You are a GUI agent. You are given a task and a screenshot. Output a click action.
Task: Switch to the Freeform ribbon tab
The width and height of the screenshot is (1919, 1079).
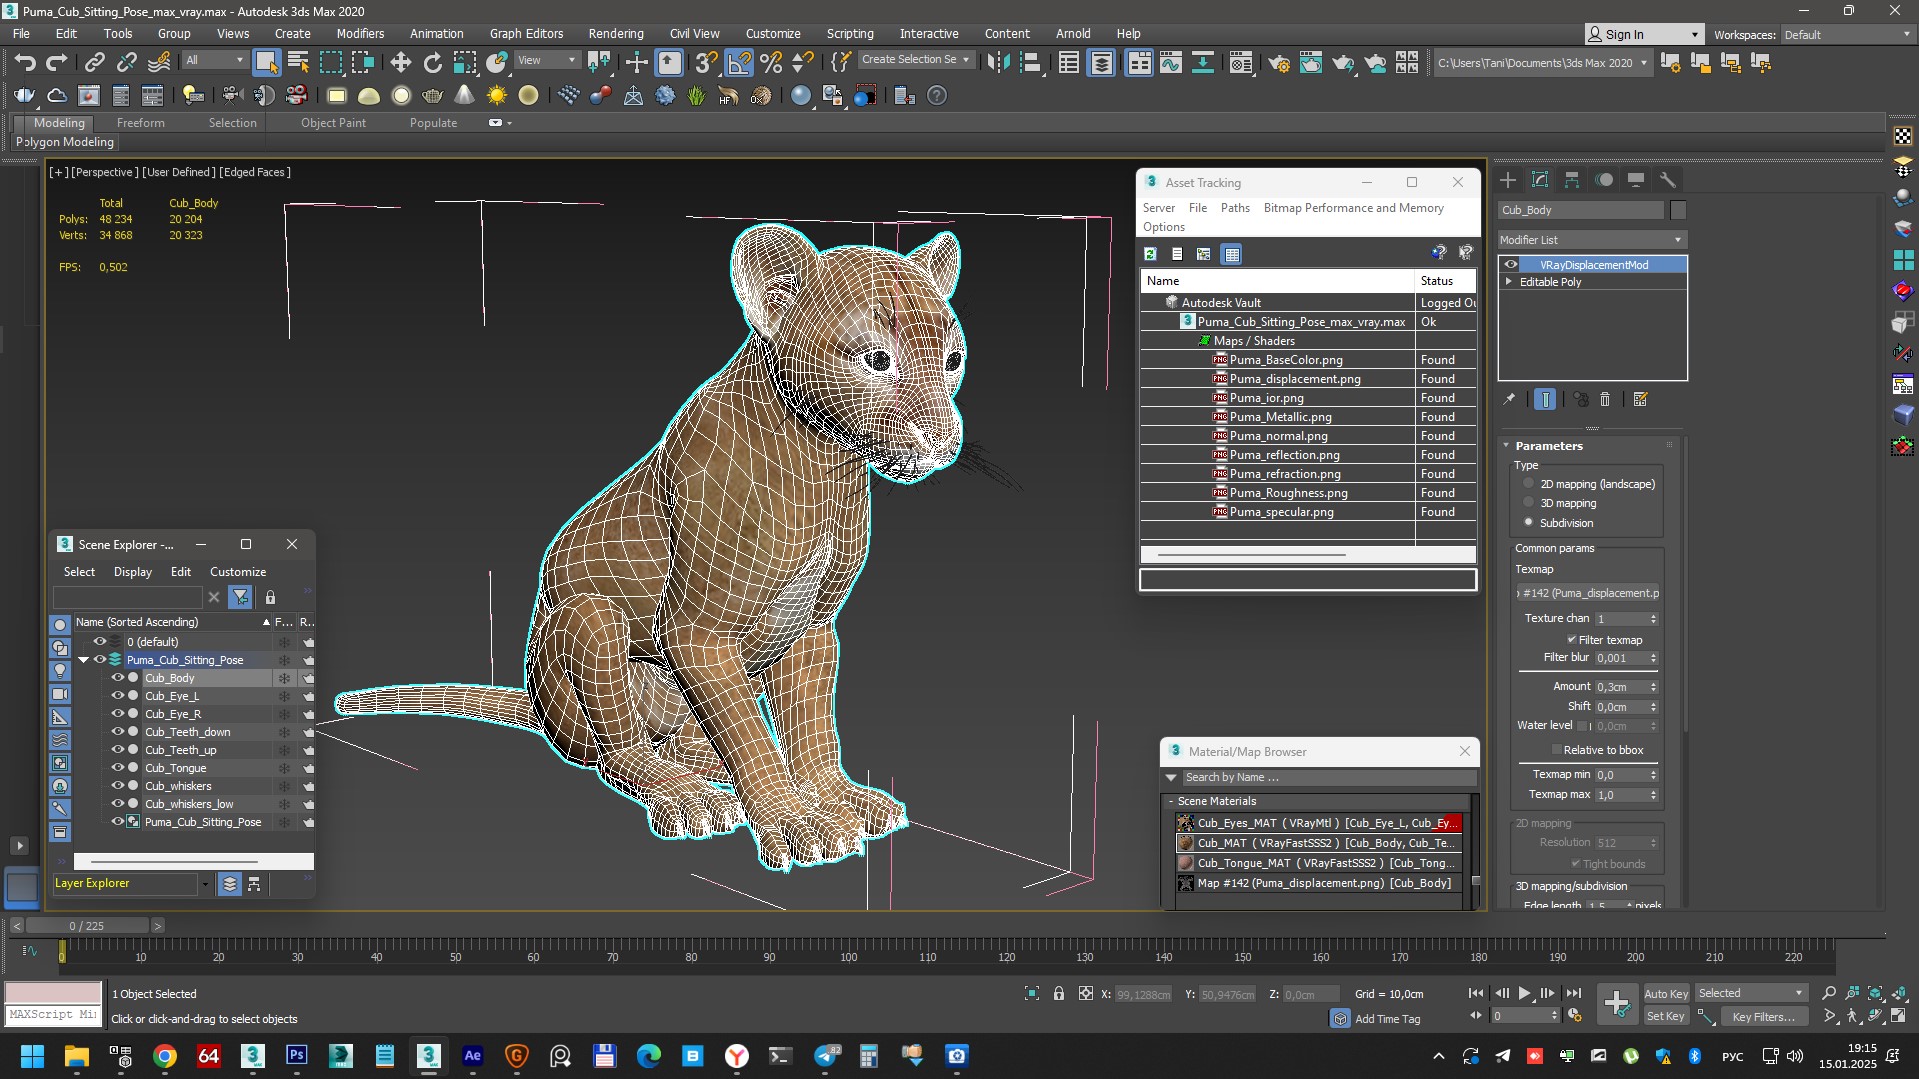(140, 123)
